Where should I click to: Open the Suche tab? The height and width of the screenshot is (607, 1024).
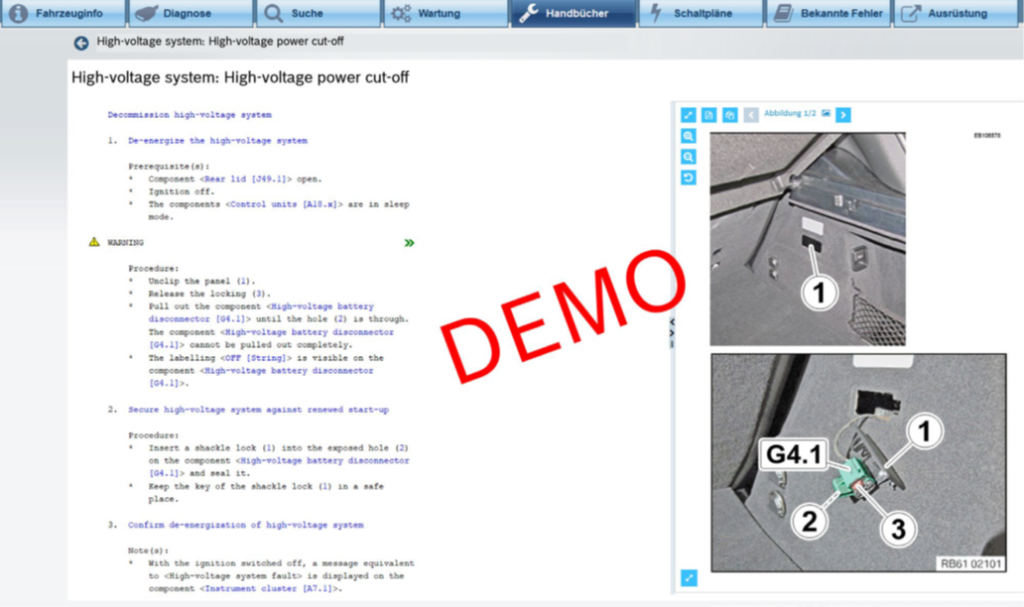[318, 14]
